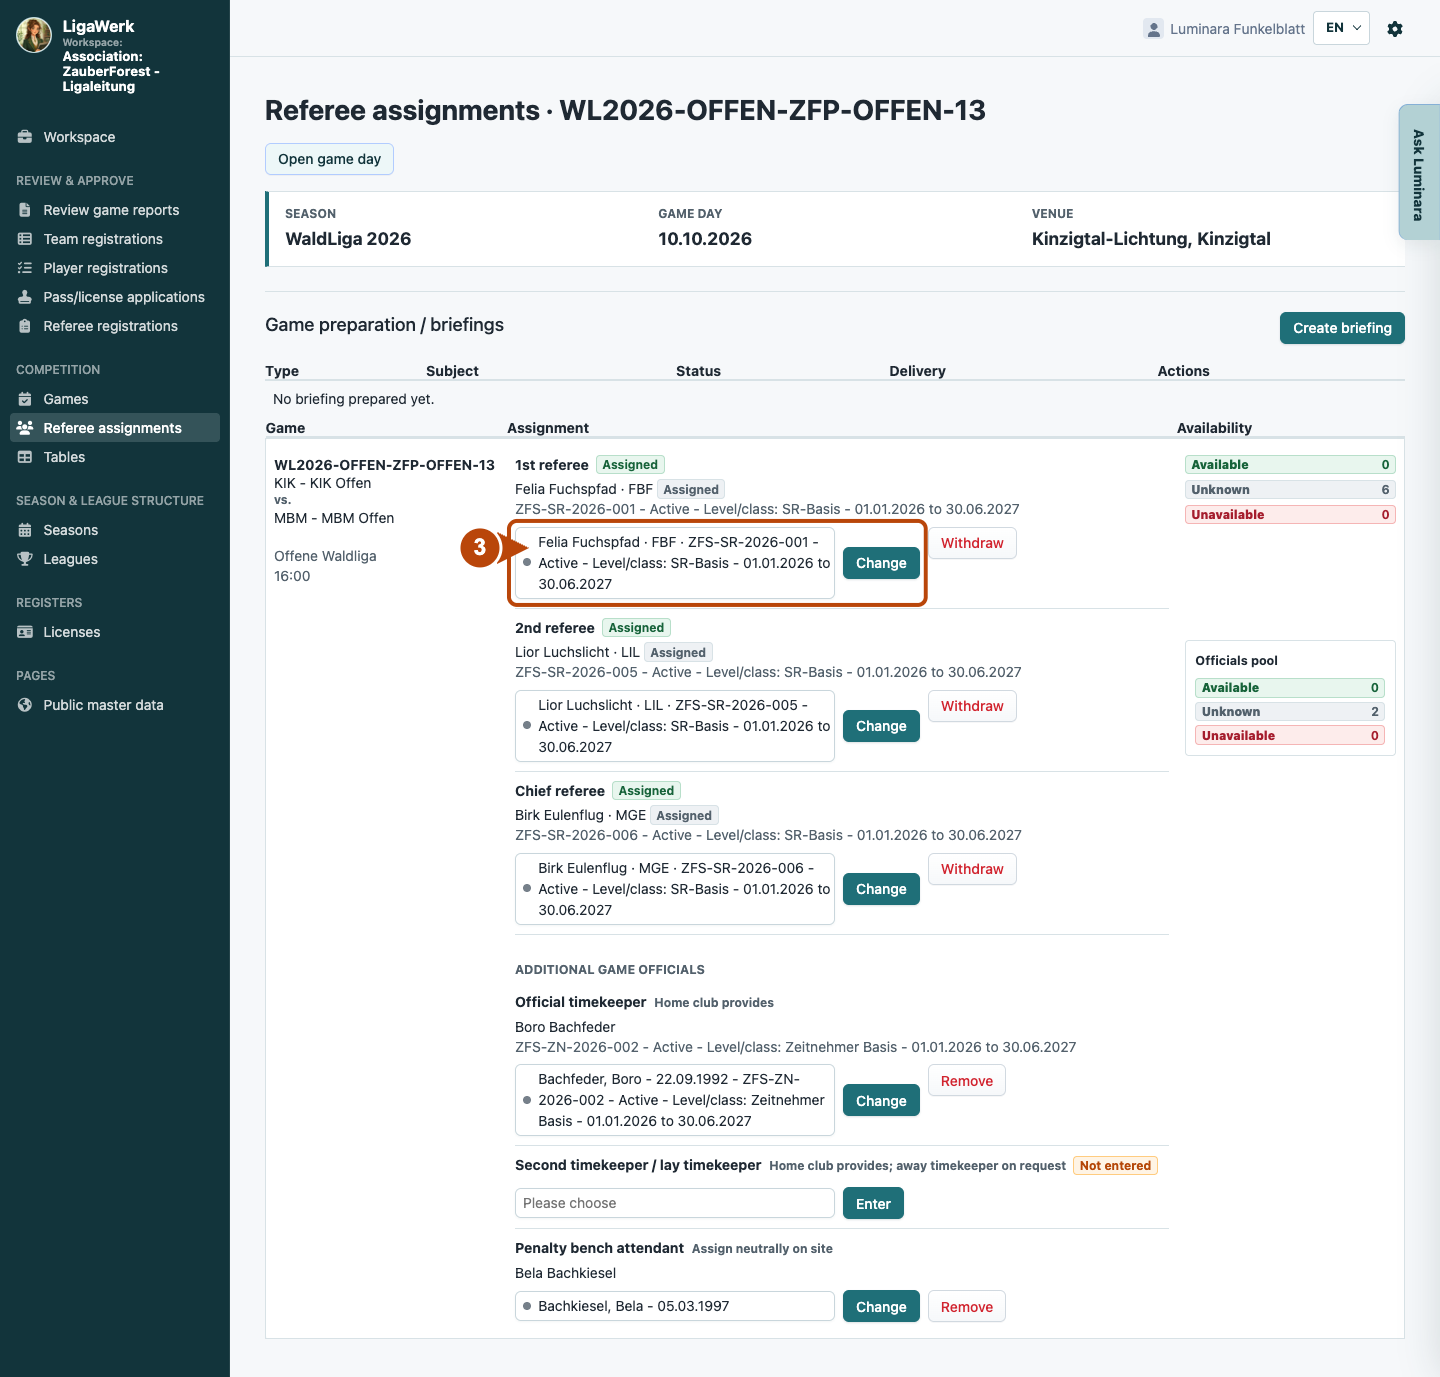Change the 1st referee Felia Fuchspfad
The image size is (1440, 1377).
coord(881,563)
